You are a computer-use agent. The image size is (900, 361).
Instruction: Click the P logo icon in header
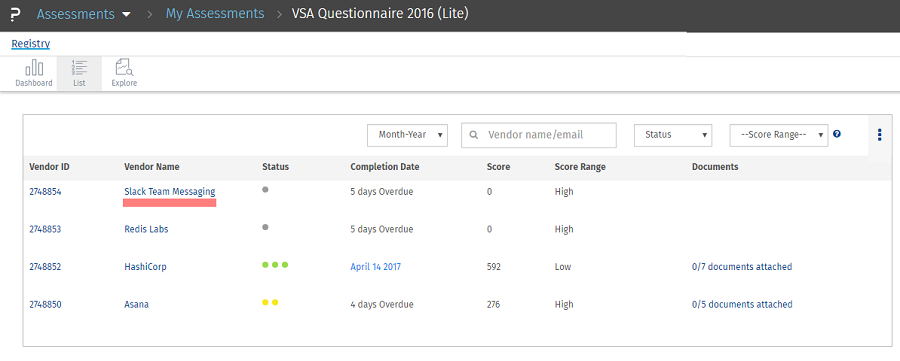pos(15,14)
